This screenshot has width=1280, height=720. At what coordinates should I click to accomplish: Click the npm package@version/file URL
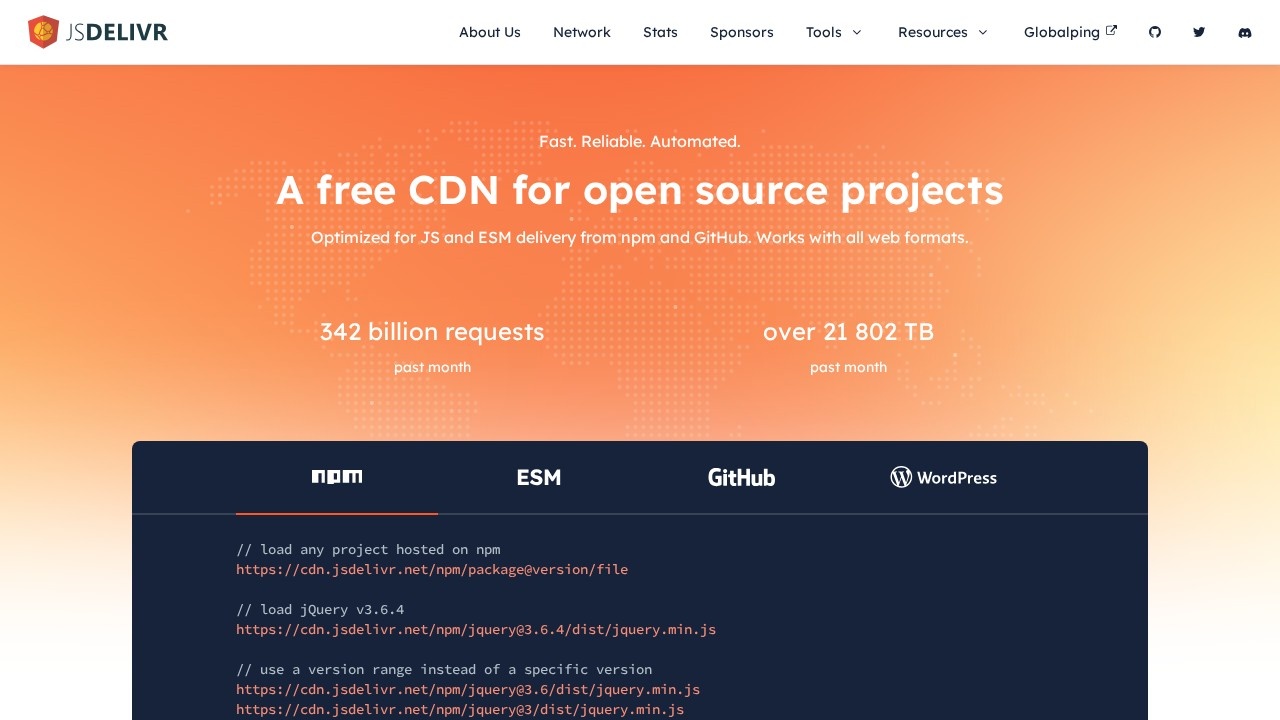click(x=432, y=570)
